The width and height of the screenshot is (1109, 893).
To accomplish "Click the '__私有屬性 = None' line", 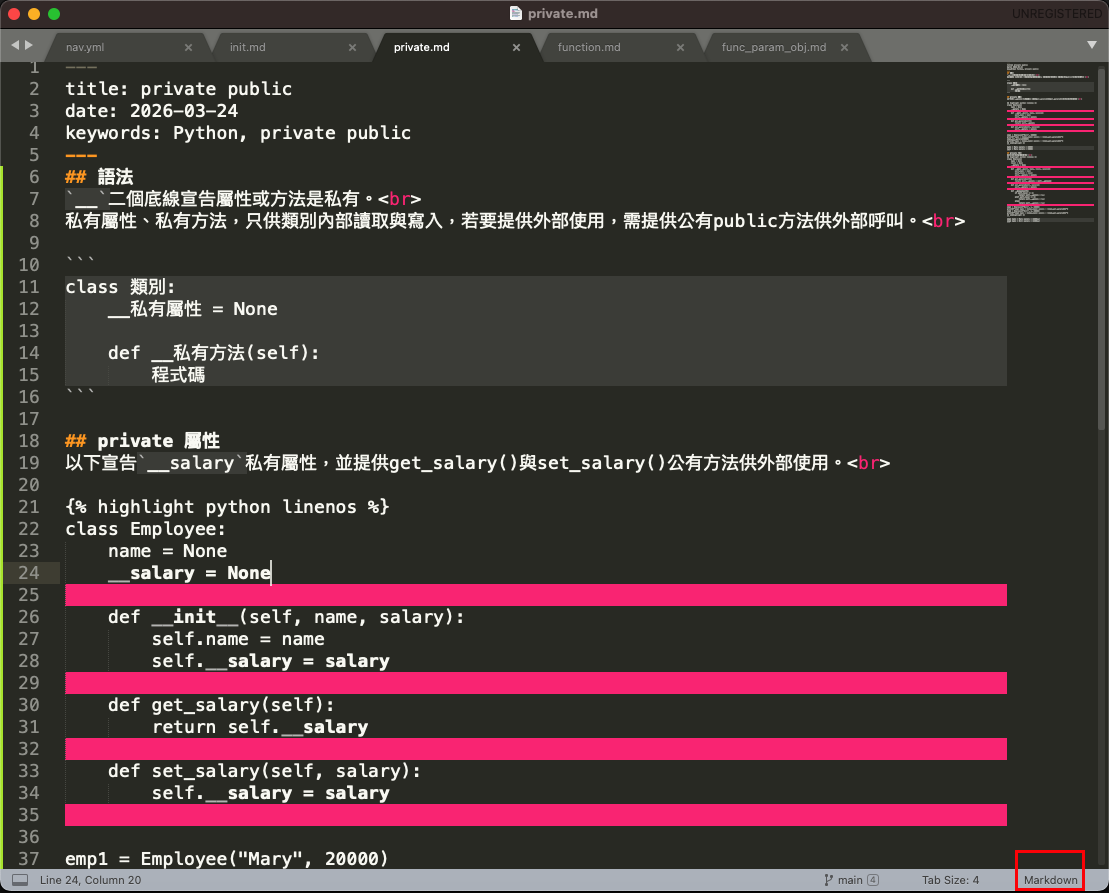I will pyautogui.click(x=192, y=309).
